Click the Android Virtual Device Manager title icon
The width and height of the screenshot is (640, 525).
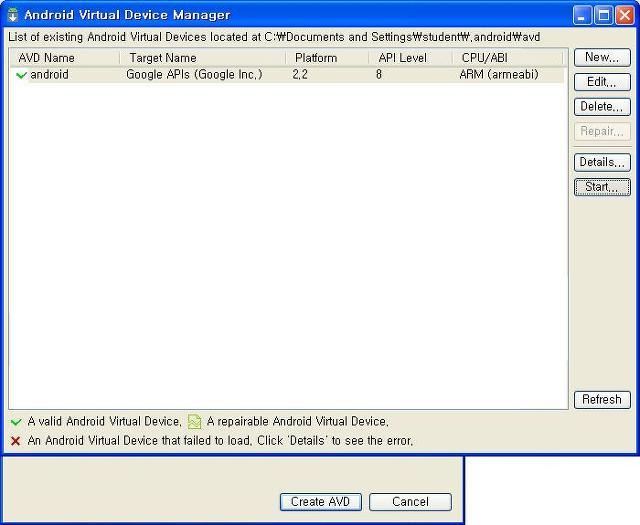(13, 15)
